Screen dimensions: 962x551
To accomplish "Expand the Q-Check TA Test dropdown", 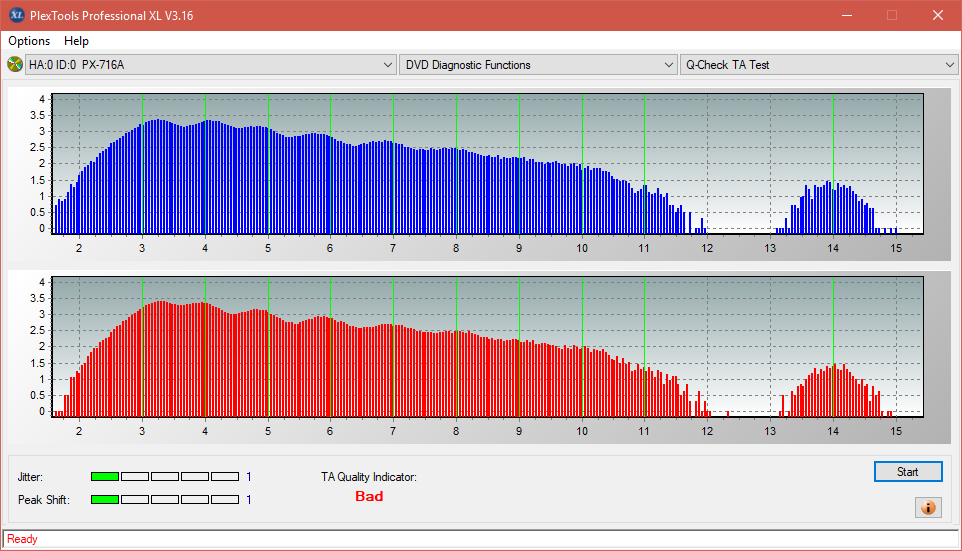I will pos(818,64).
